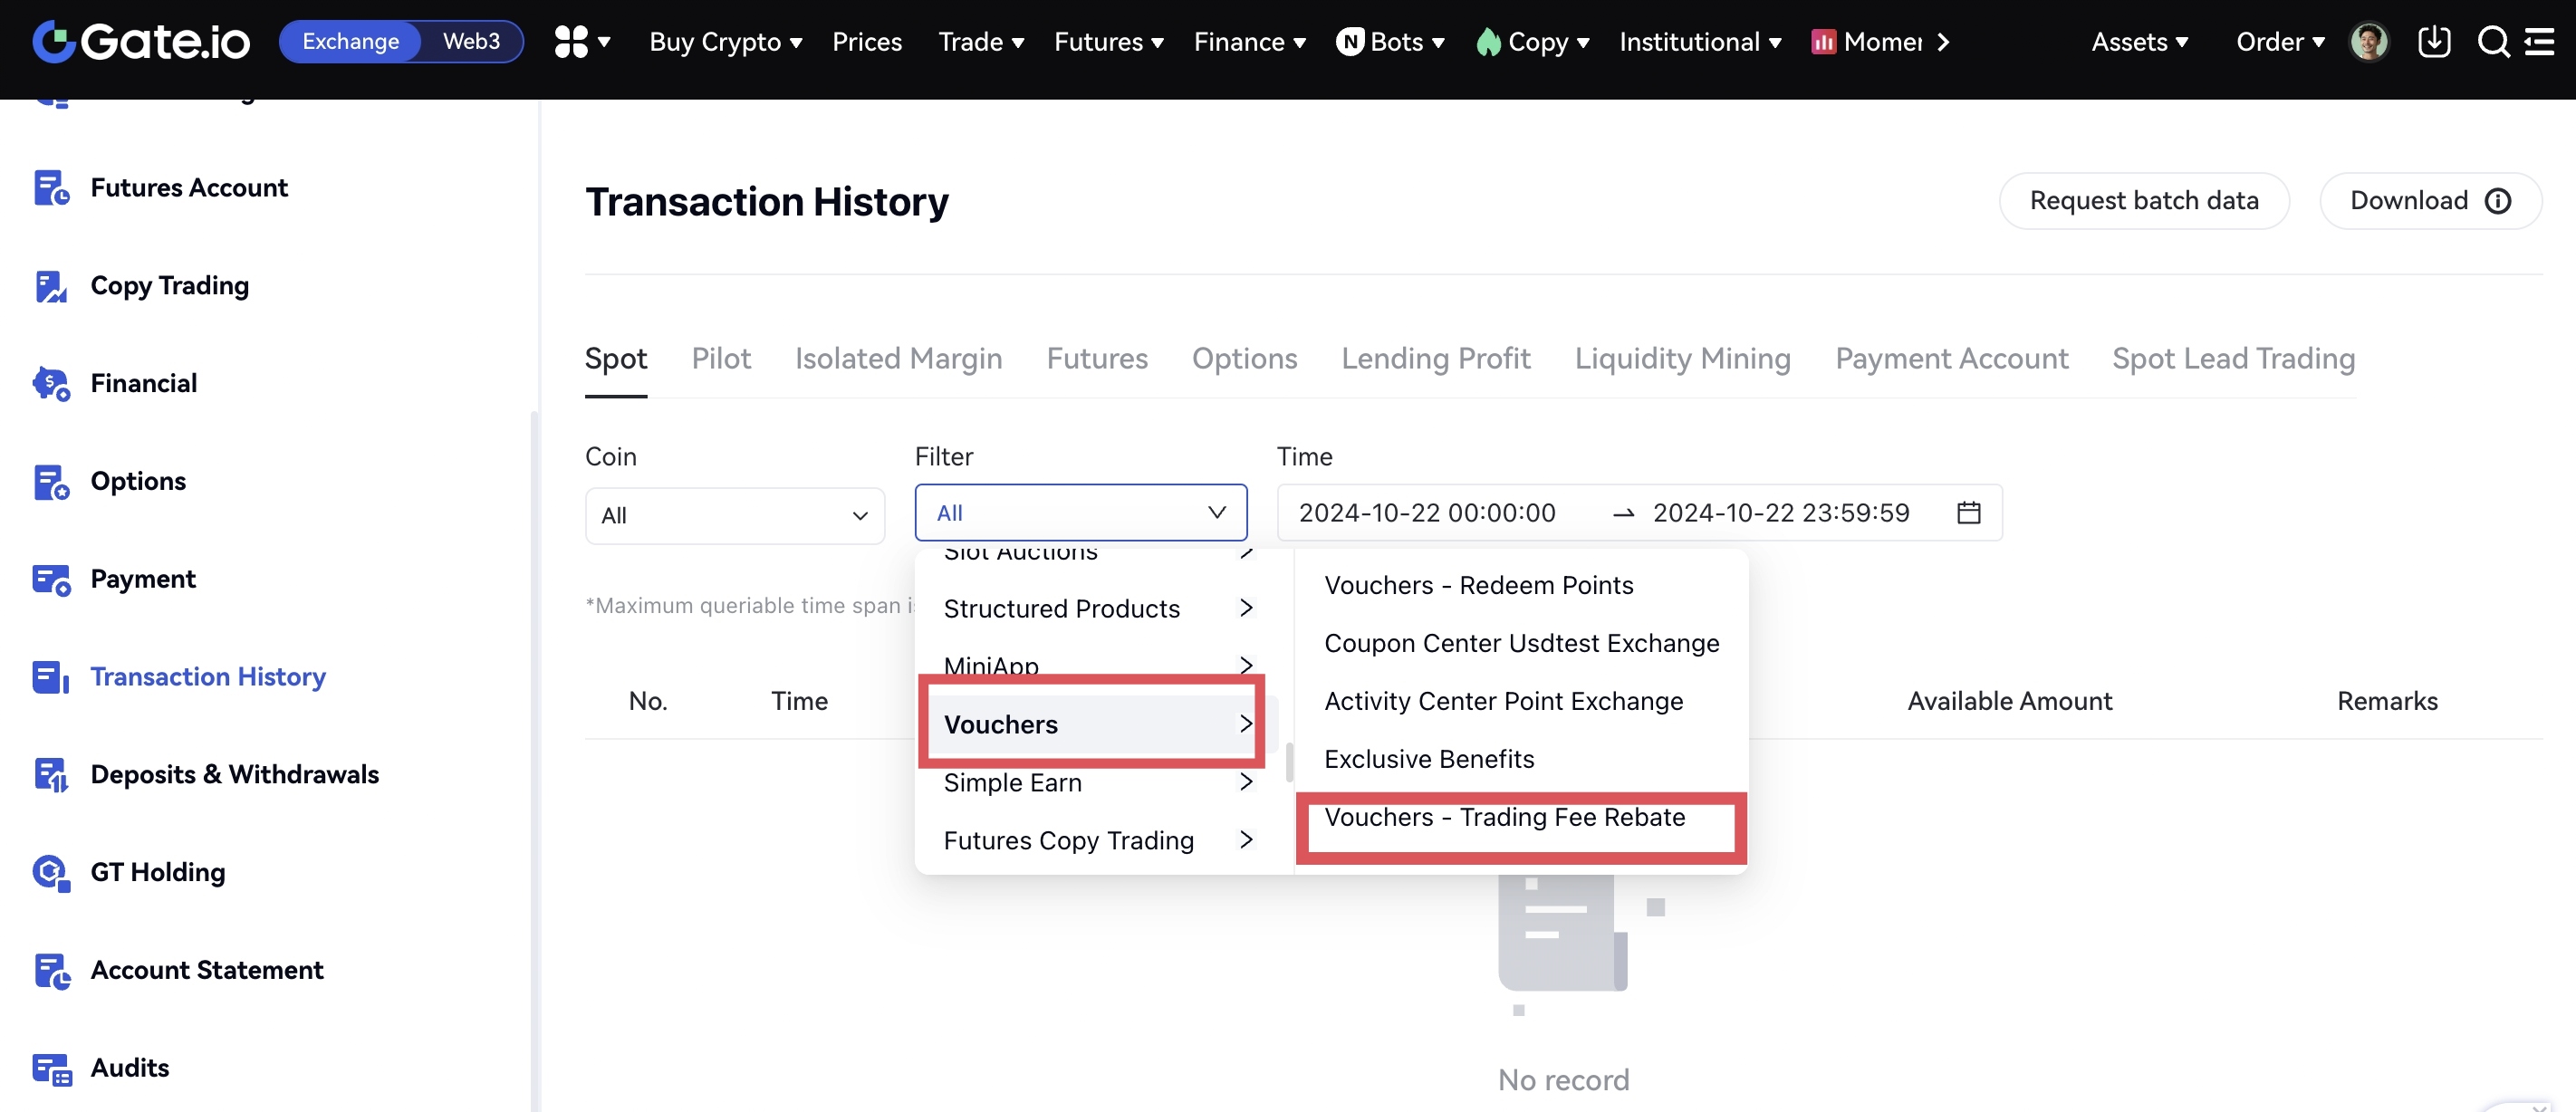The image size is (2576, 1112).
Task: Click the start time input field
Action: pyautogui.click(x=1427, y=513)
